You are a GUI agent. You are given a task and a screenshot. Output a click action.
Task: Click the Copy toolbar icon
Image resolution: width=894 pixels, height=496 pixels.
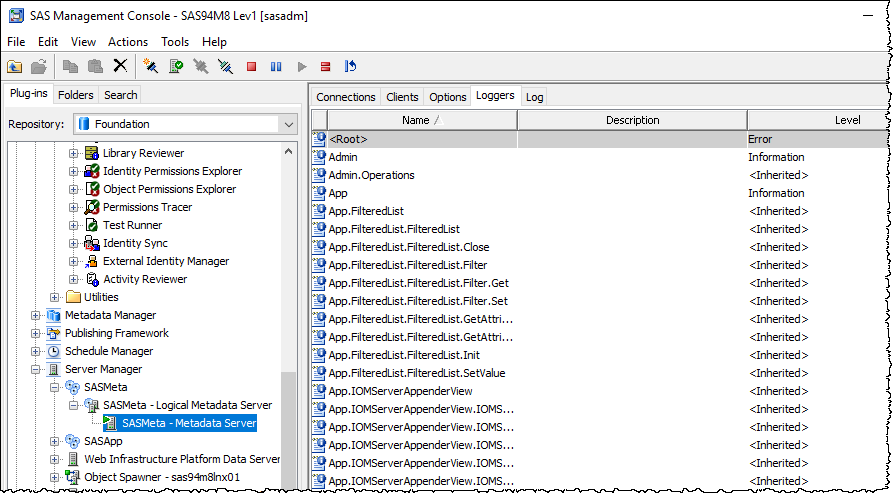coord(70,67)
